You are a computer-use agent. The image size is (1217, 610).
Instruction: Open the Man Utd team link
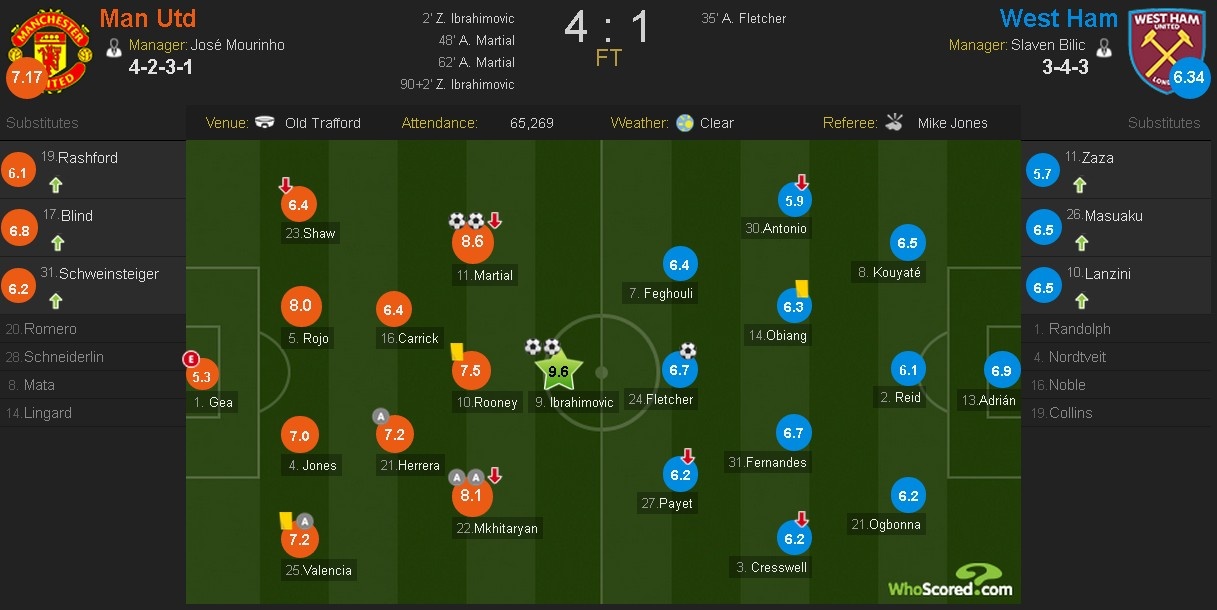point(148,19)
